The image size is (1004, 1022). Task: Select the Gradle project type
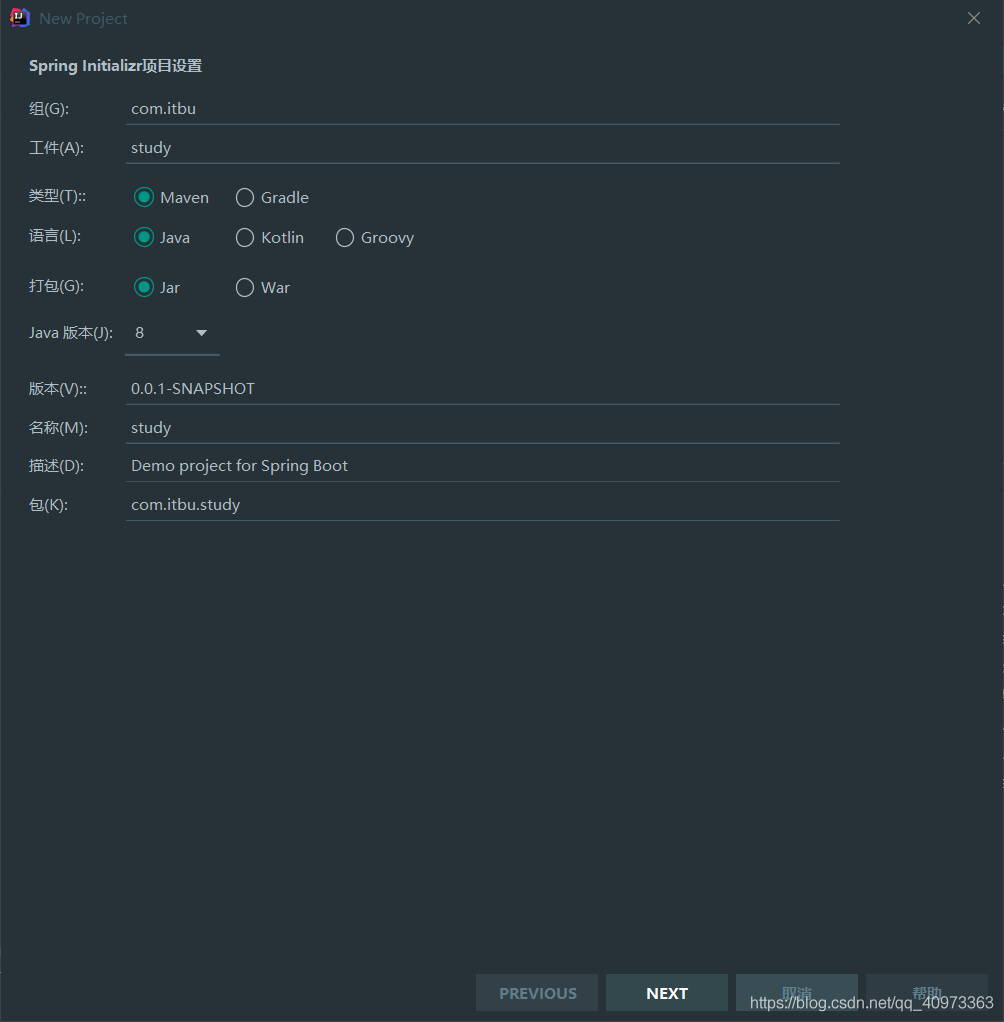245,197
